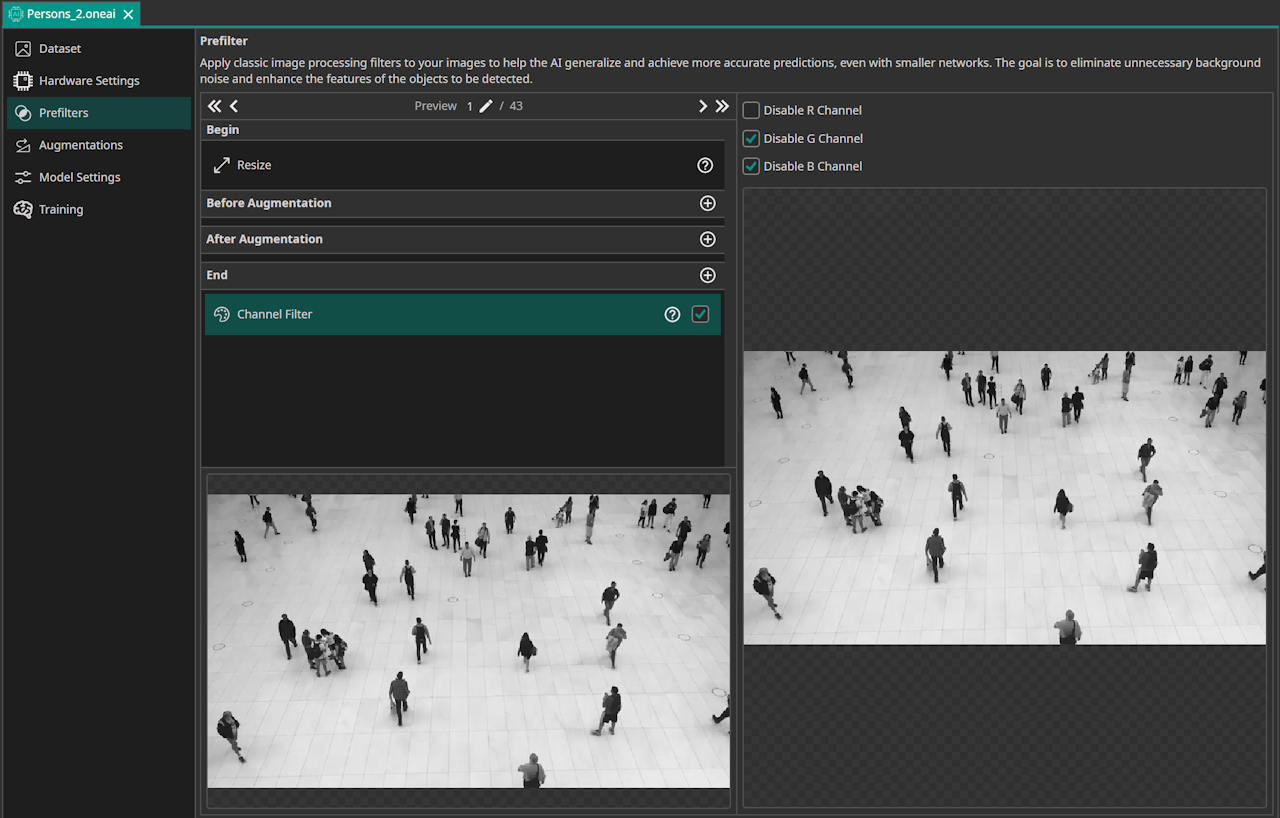Open the Augmentations page
This screenshot has height=818, width=1280.
tap(20, 145)
